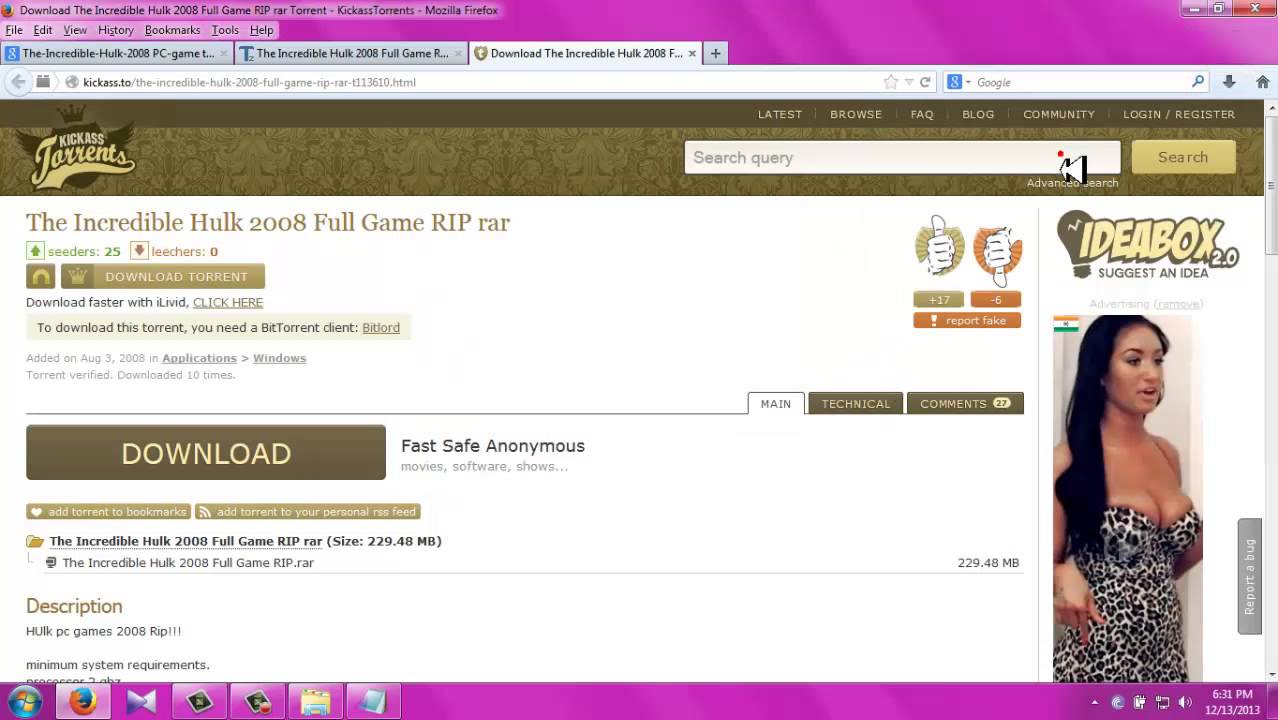This screenshot has height=720, width=1278.
Task: Click LOGIN / REGISTER
Action: pyautogui.click(x=1179, y=114)
